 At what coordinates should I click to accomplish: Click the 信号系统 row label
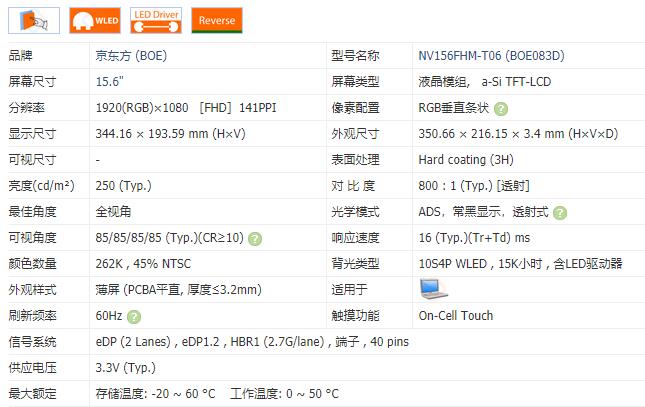[32, 342]
